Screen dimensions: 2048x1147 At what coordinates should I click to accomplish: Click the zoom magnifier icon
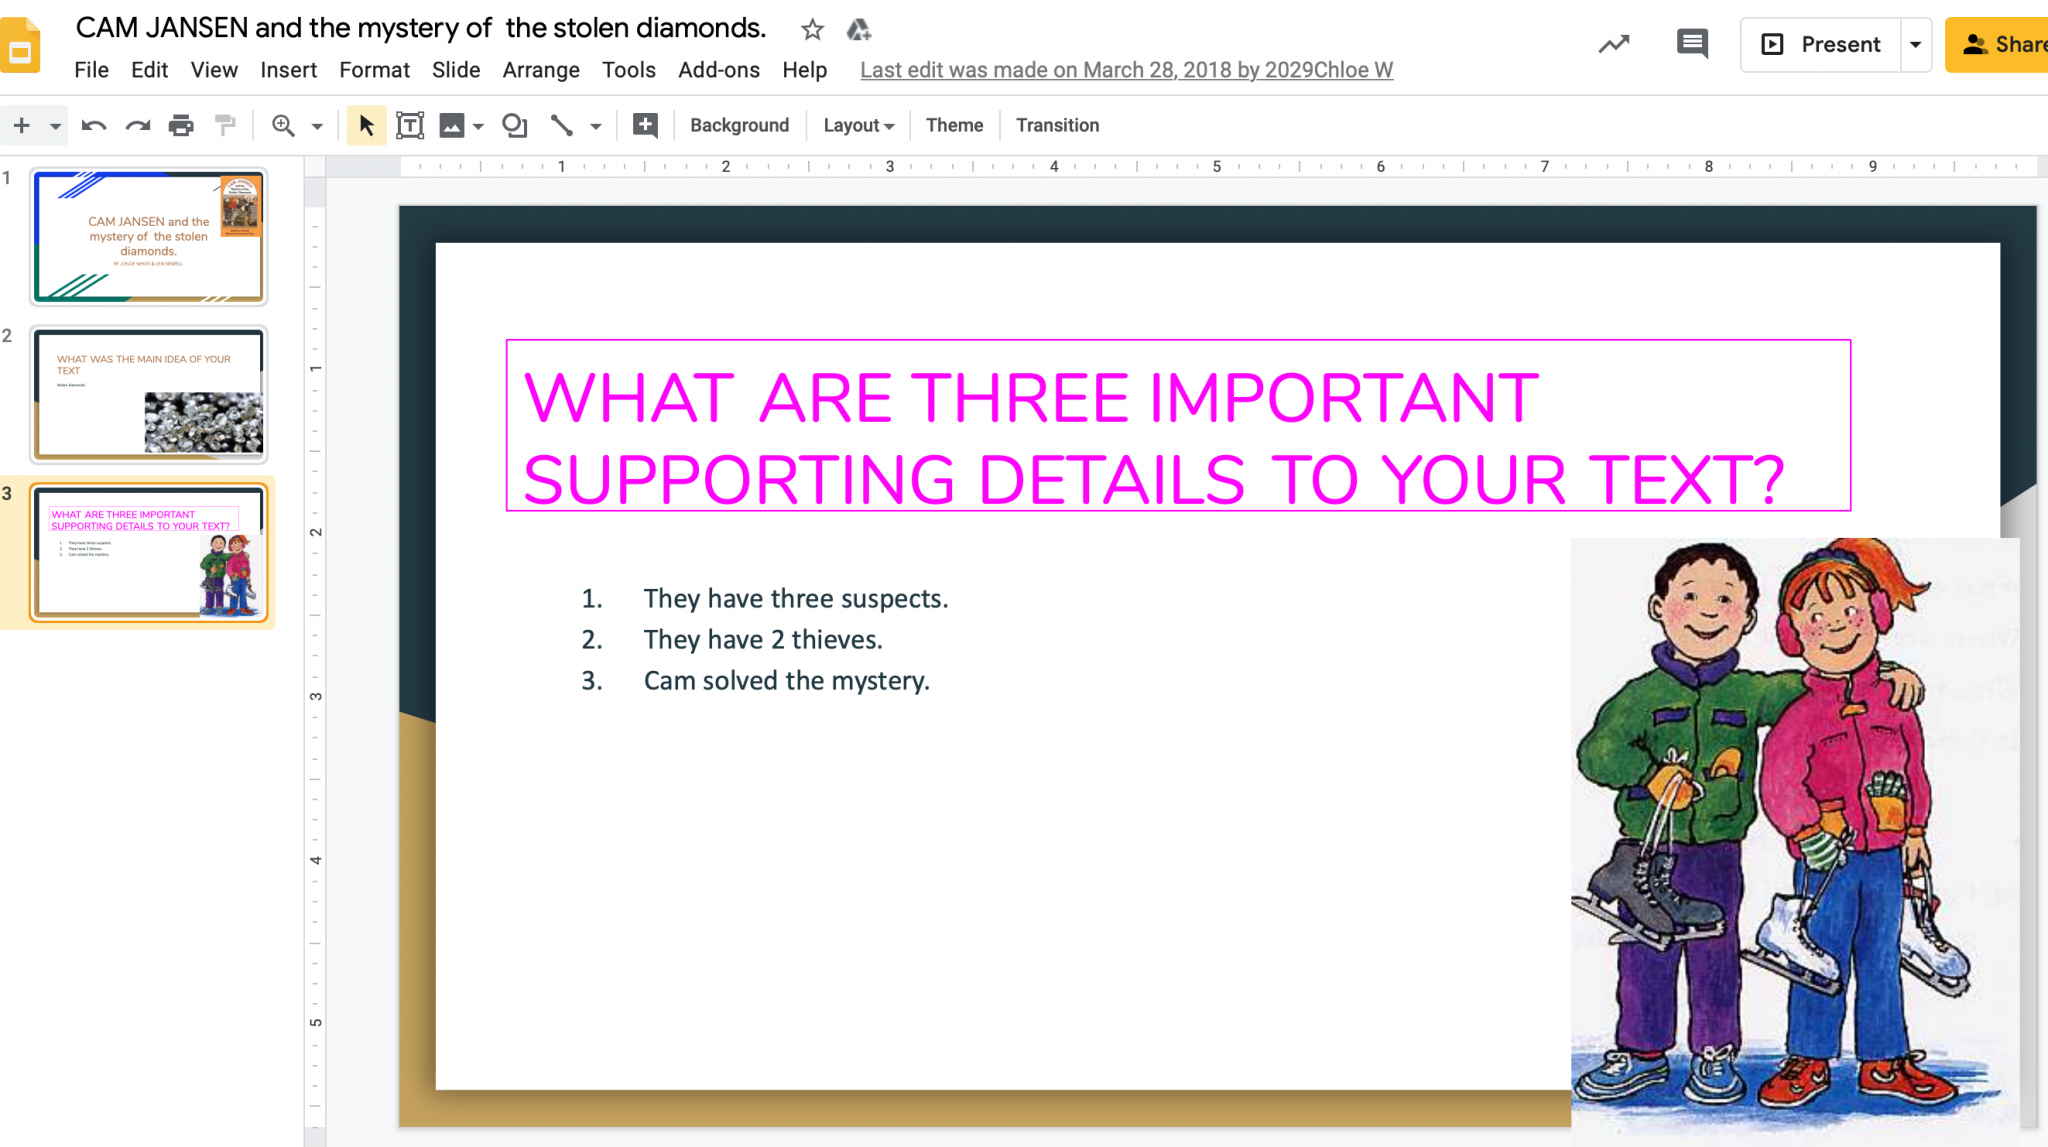click(x=283, y=125)
